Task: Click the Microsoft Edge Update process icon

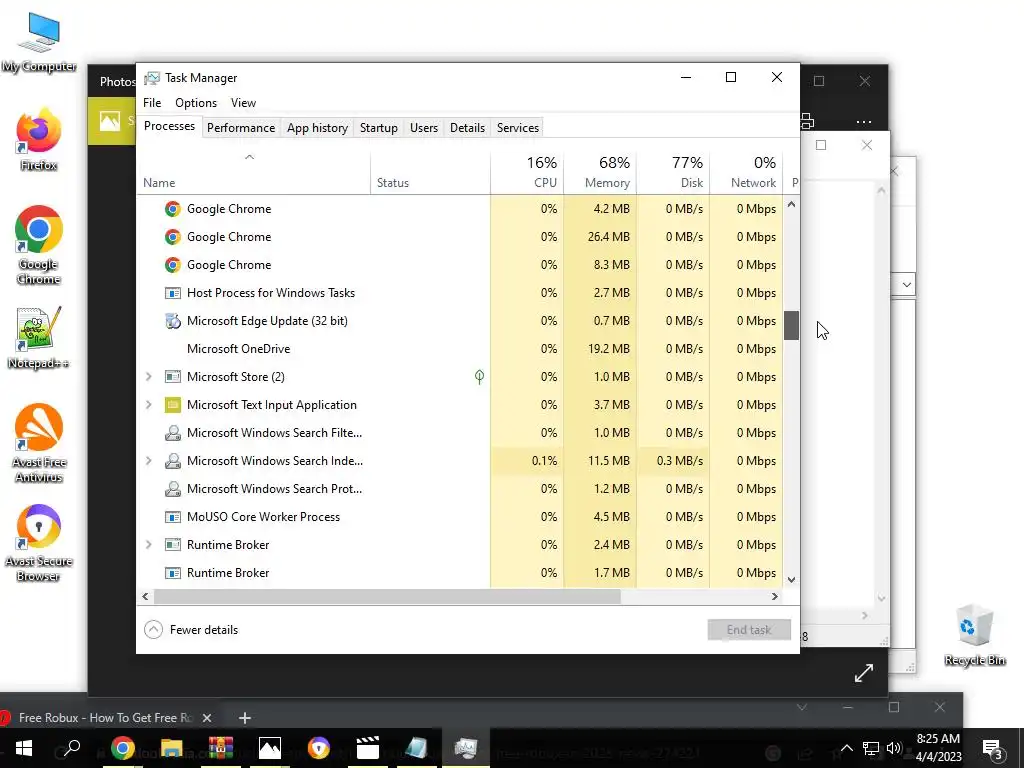Action: coord(172,321)
